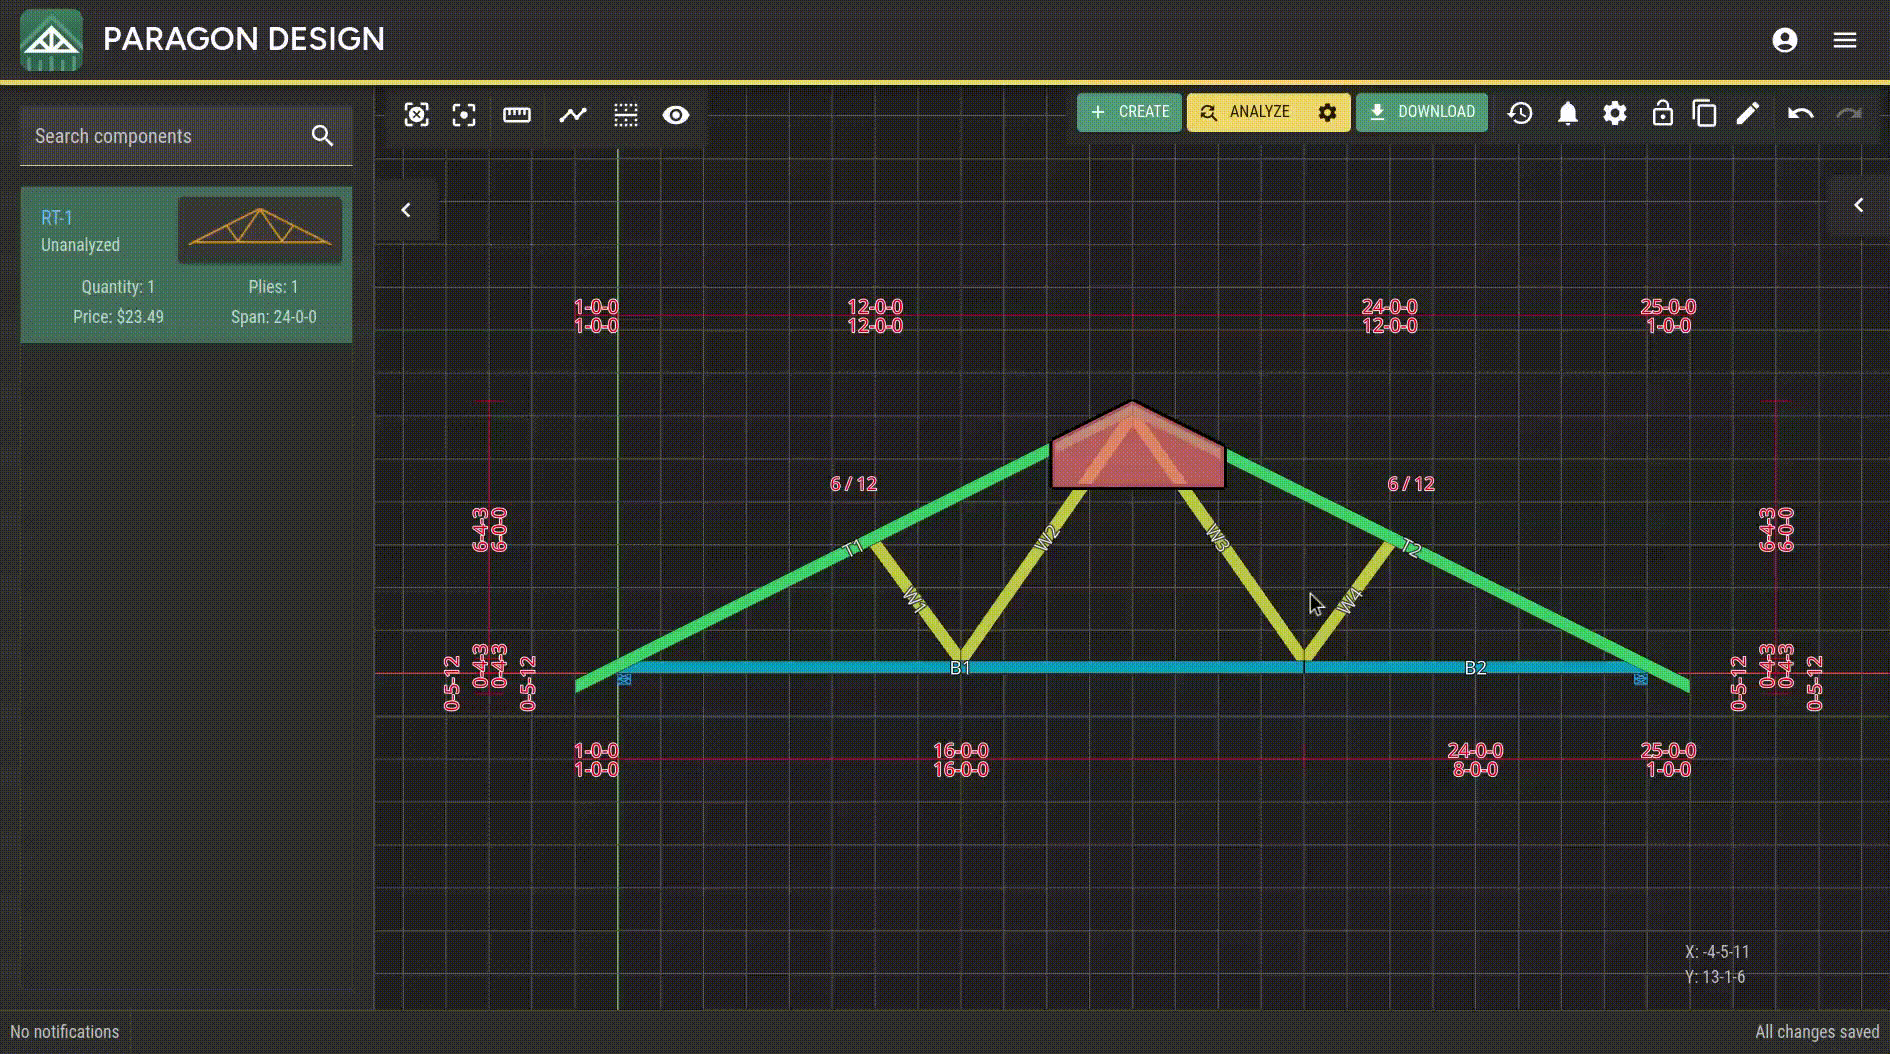The image size is (1890, 1054).
Task: Open the hamburger main menu
Action: [1845, 40]
